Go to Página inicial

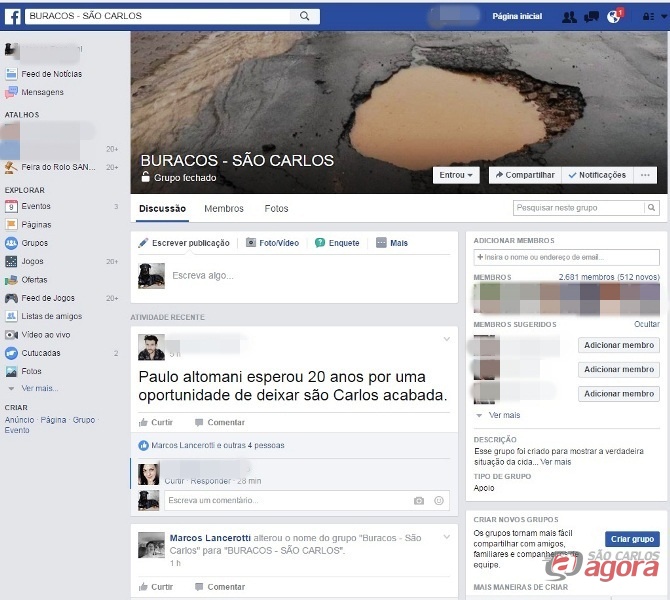(x=517, y=16)
